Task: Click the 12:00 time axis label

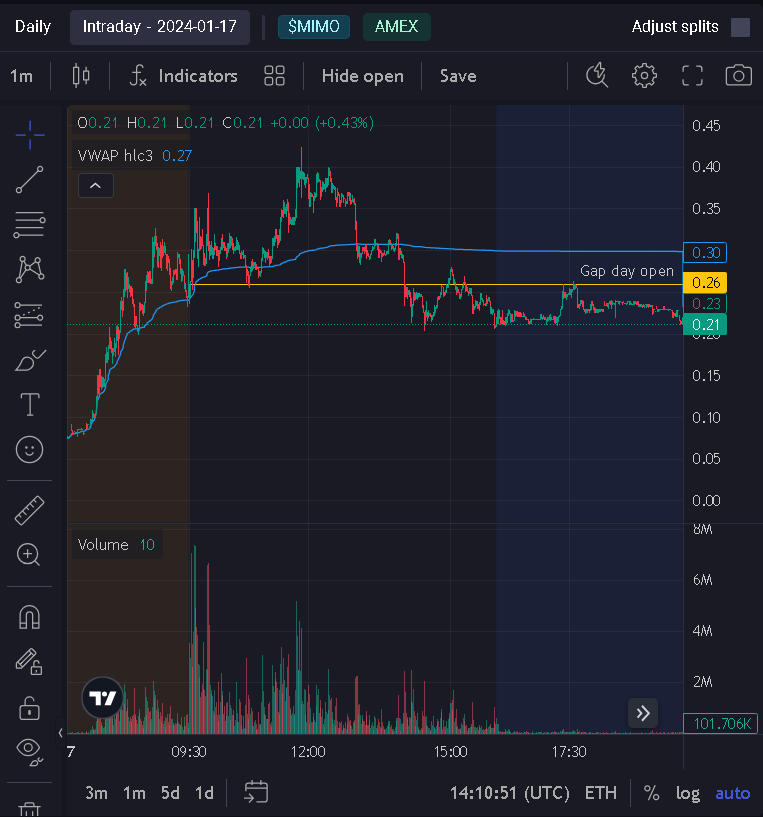Action: click(308, 752)
